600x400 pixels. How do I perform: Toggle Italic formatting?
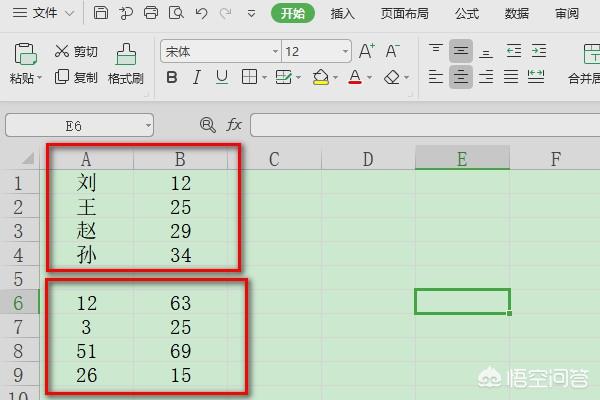tap(197, 77)
